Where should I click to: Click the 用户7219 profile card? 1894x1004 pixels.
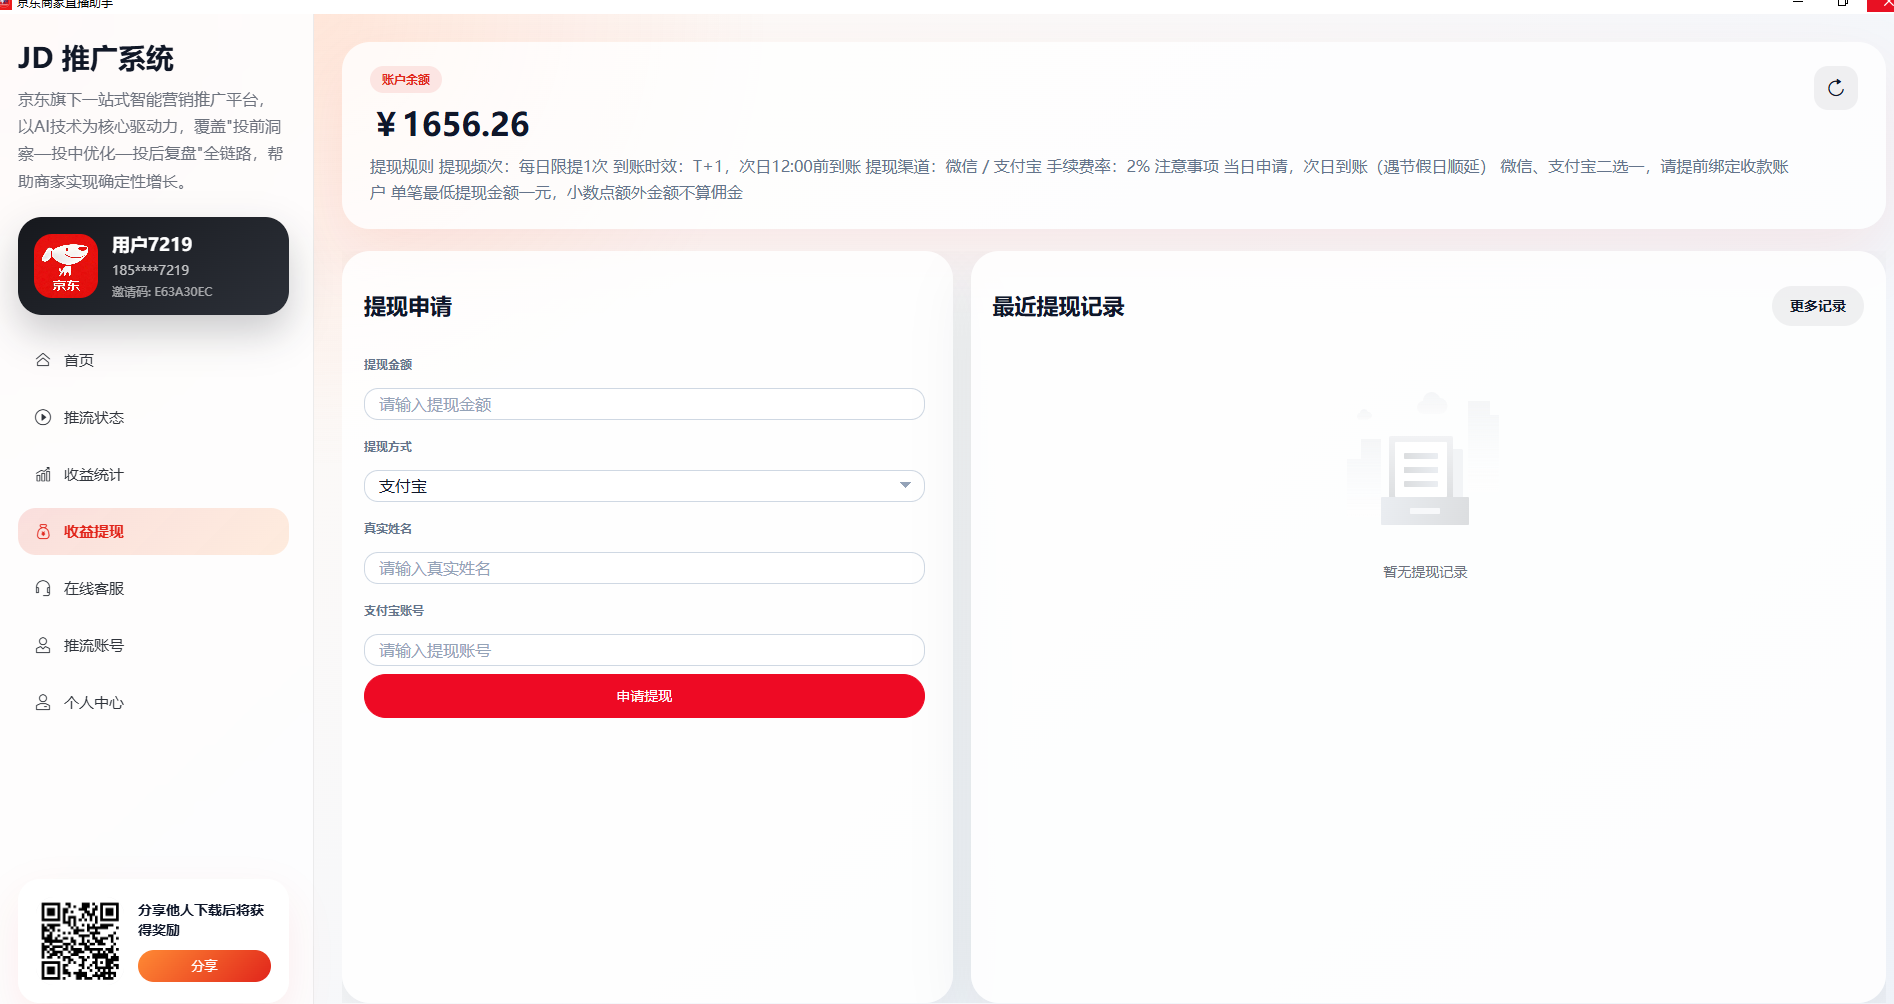pos(153,266)
